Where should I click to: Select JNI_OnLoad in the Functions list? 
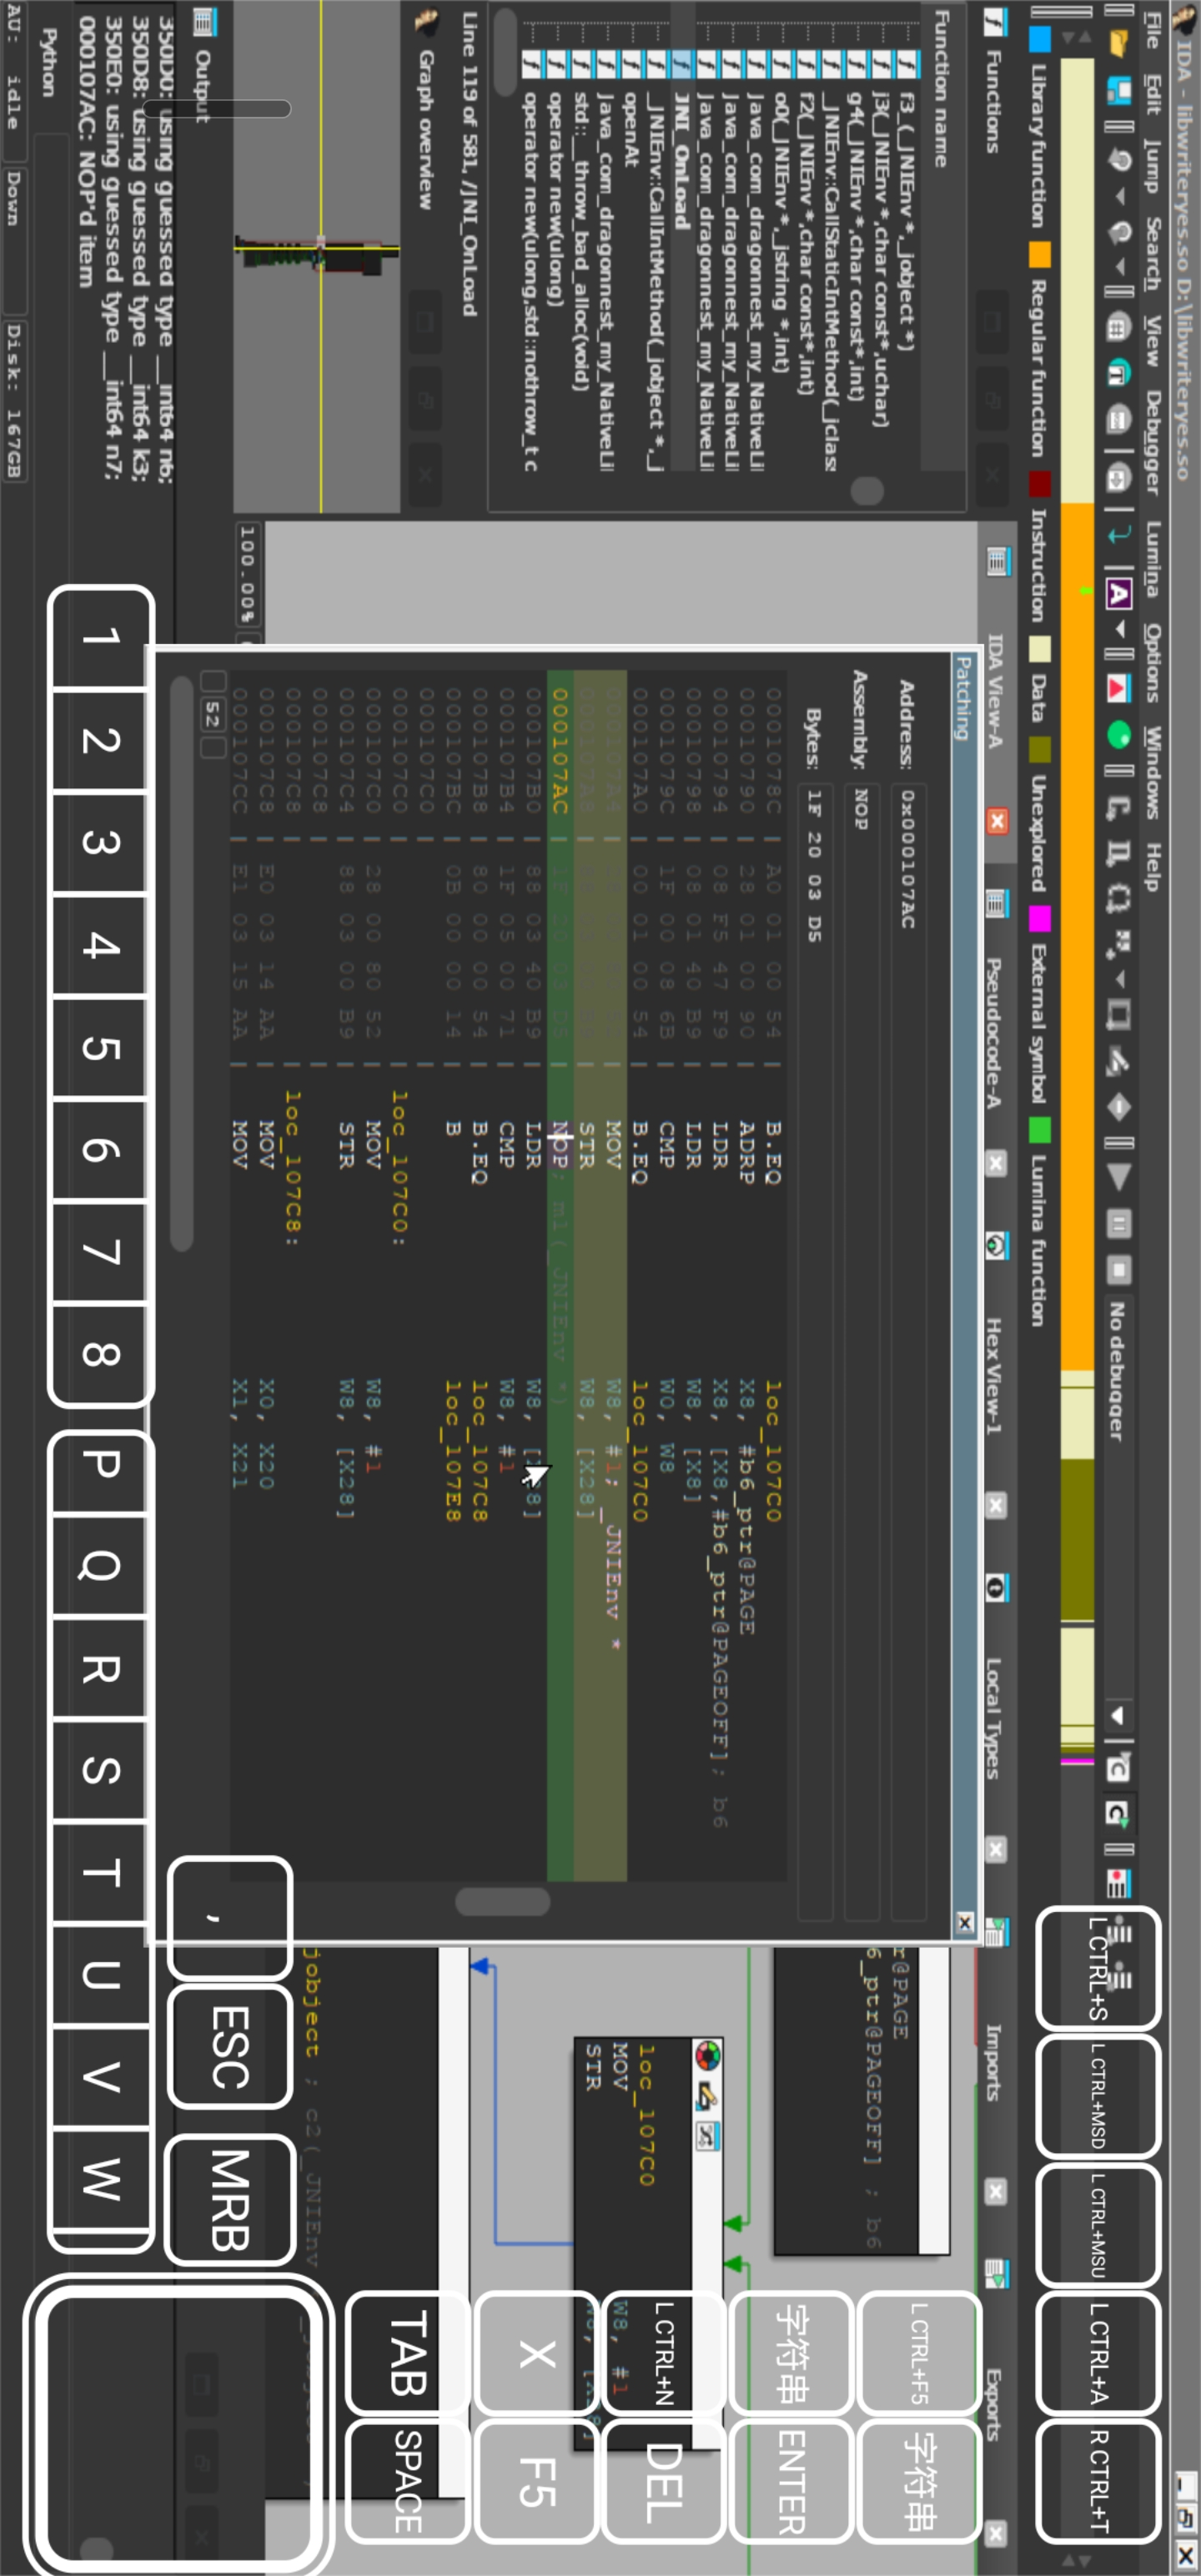tap(682, 162)
